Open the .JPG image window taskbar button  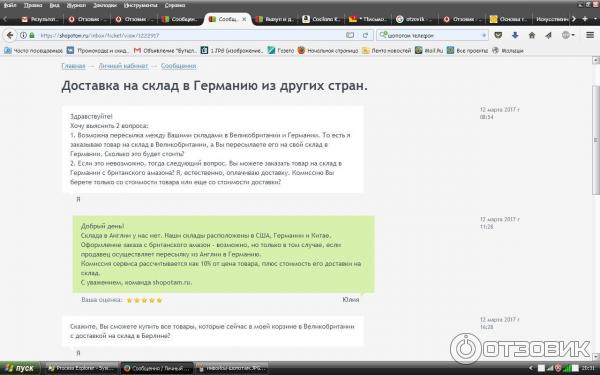[x=231, y=368]
